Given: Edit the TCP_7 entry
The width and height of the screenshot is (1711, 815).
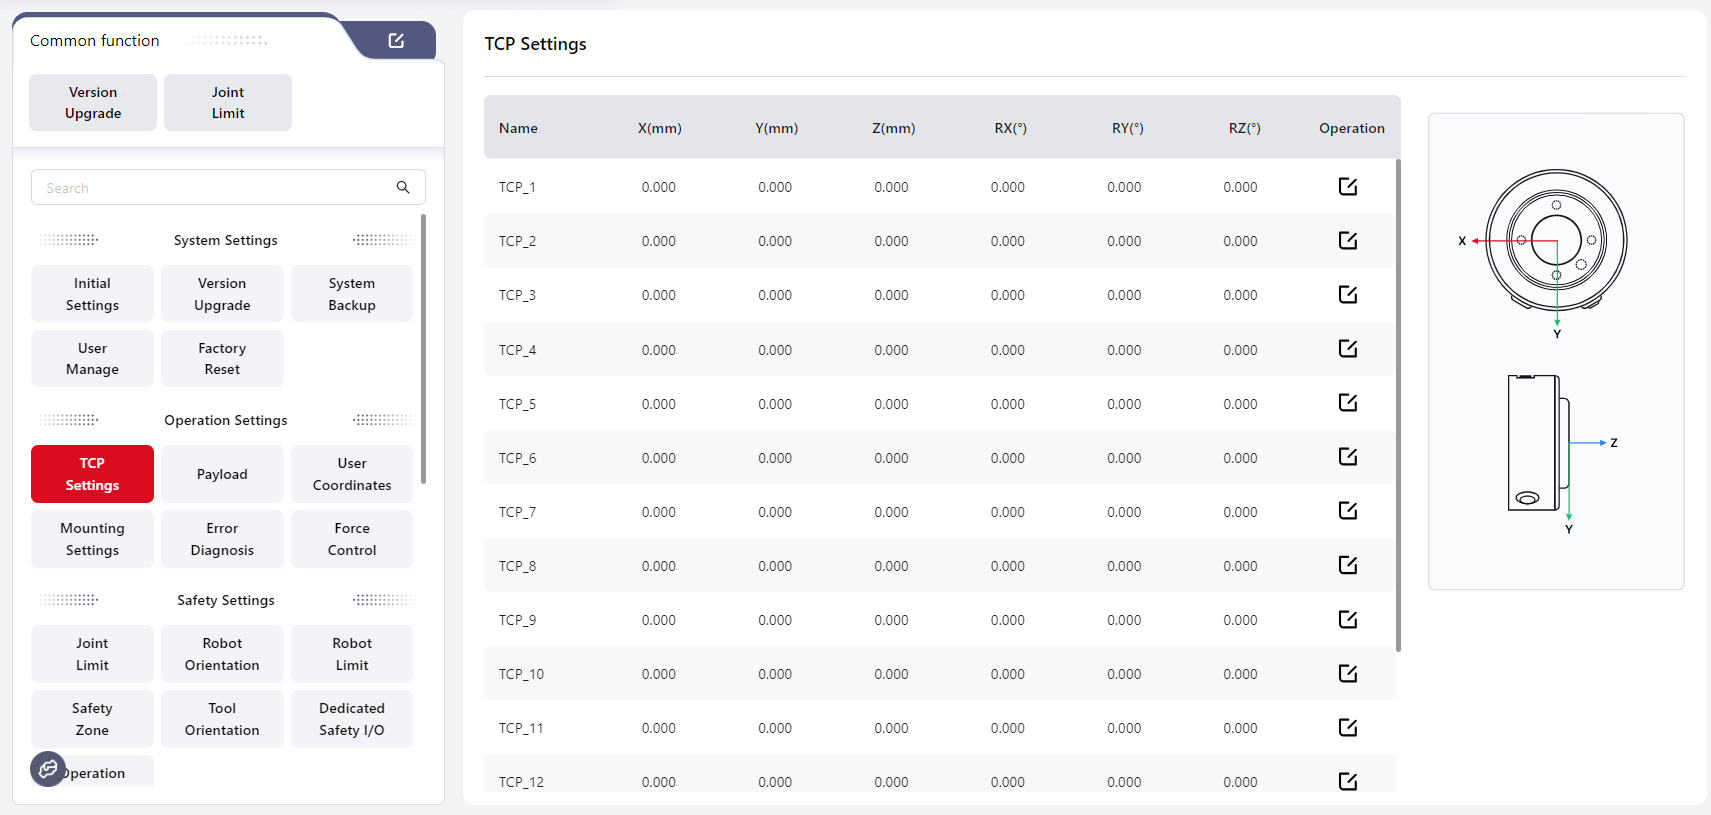Looking at the screenshot, I should tap(1347, 511).
